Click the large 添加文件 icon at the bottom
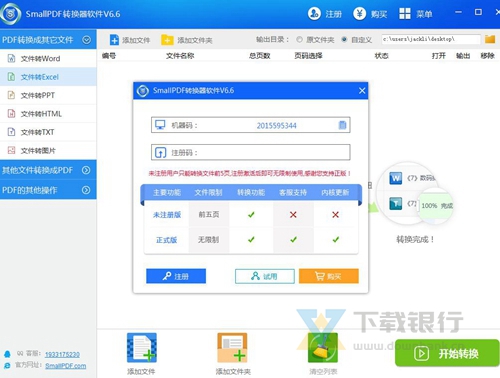 coord(142,348)
